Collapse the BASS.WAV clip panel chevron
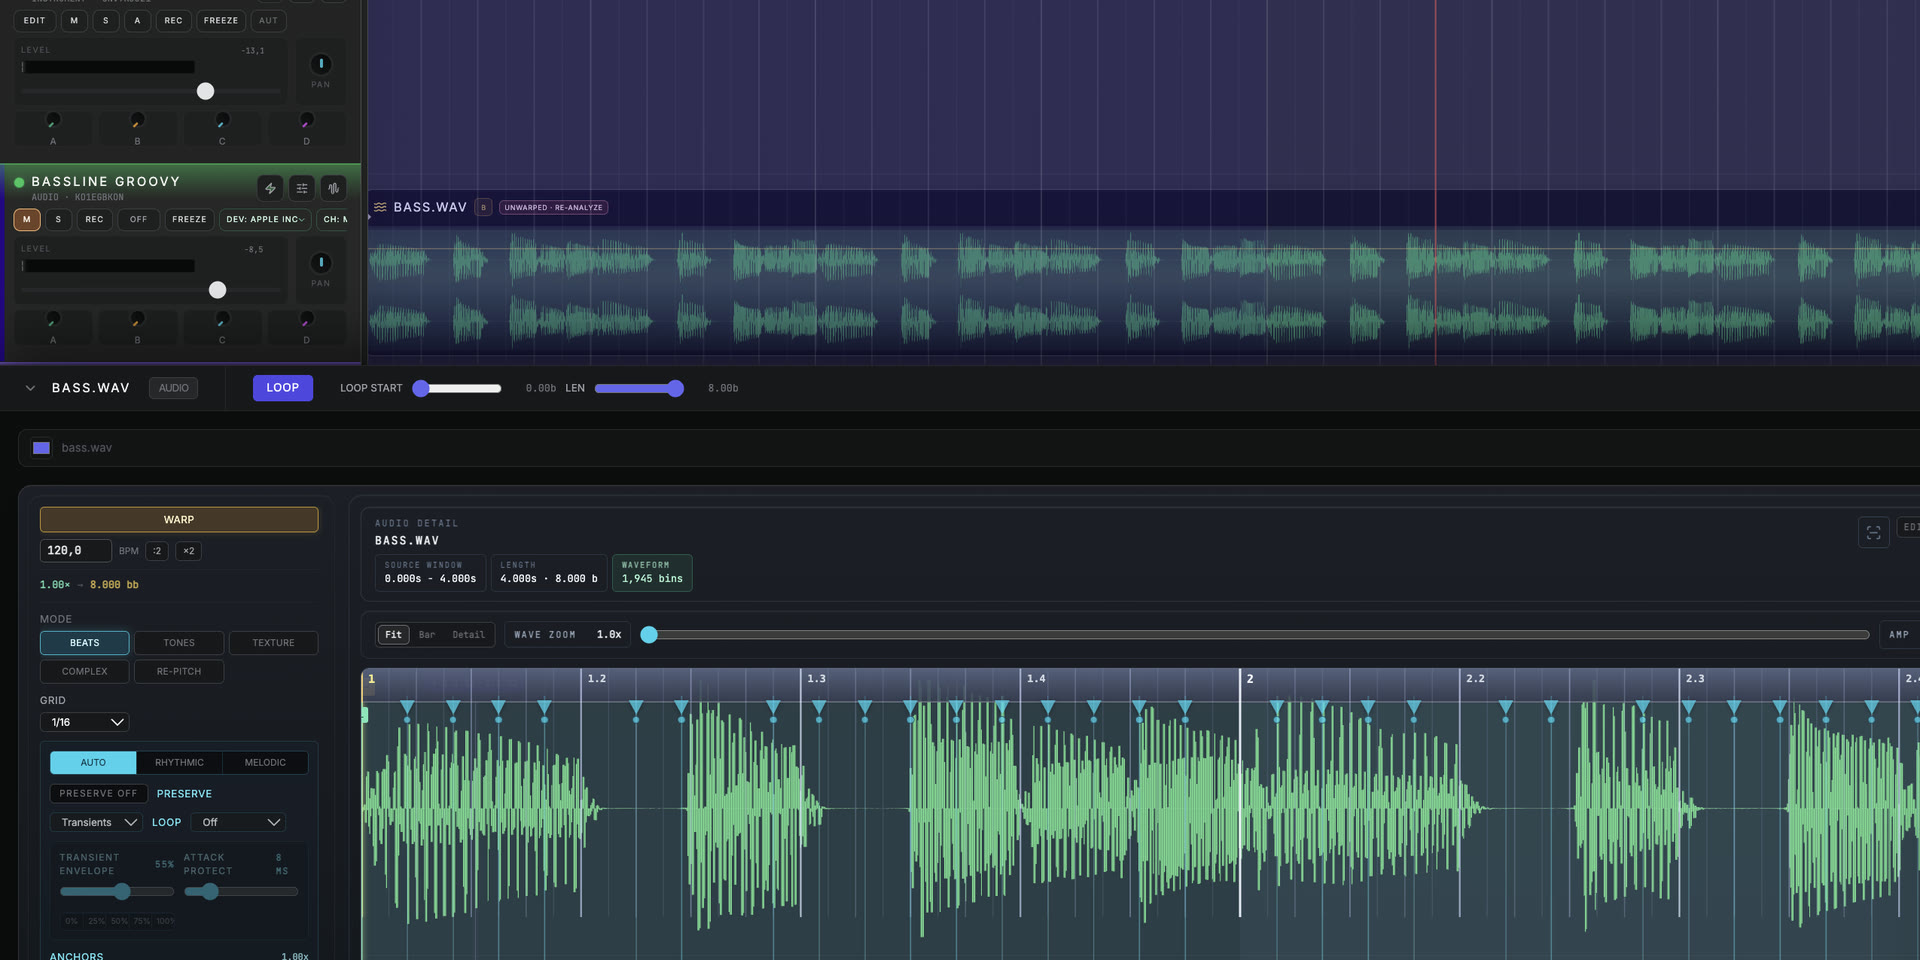Image resolution: width=1920 pixels, height=960 pixels. (30, 388)
